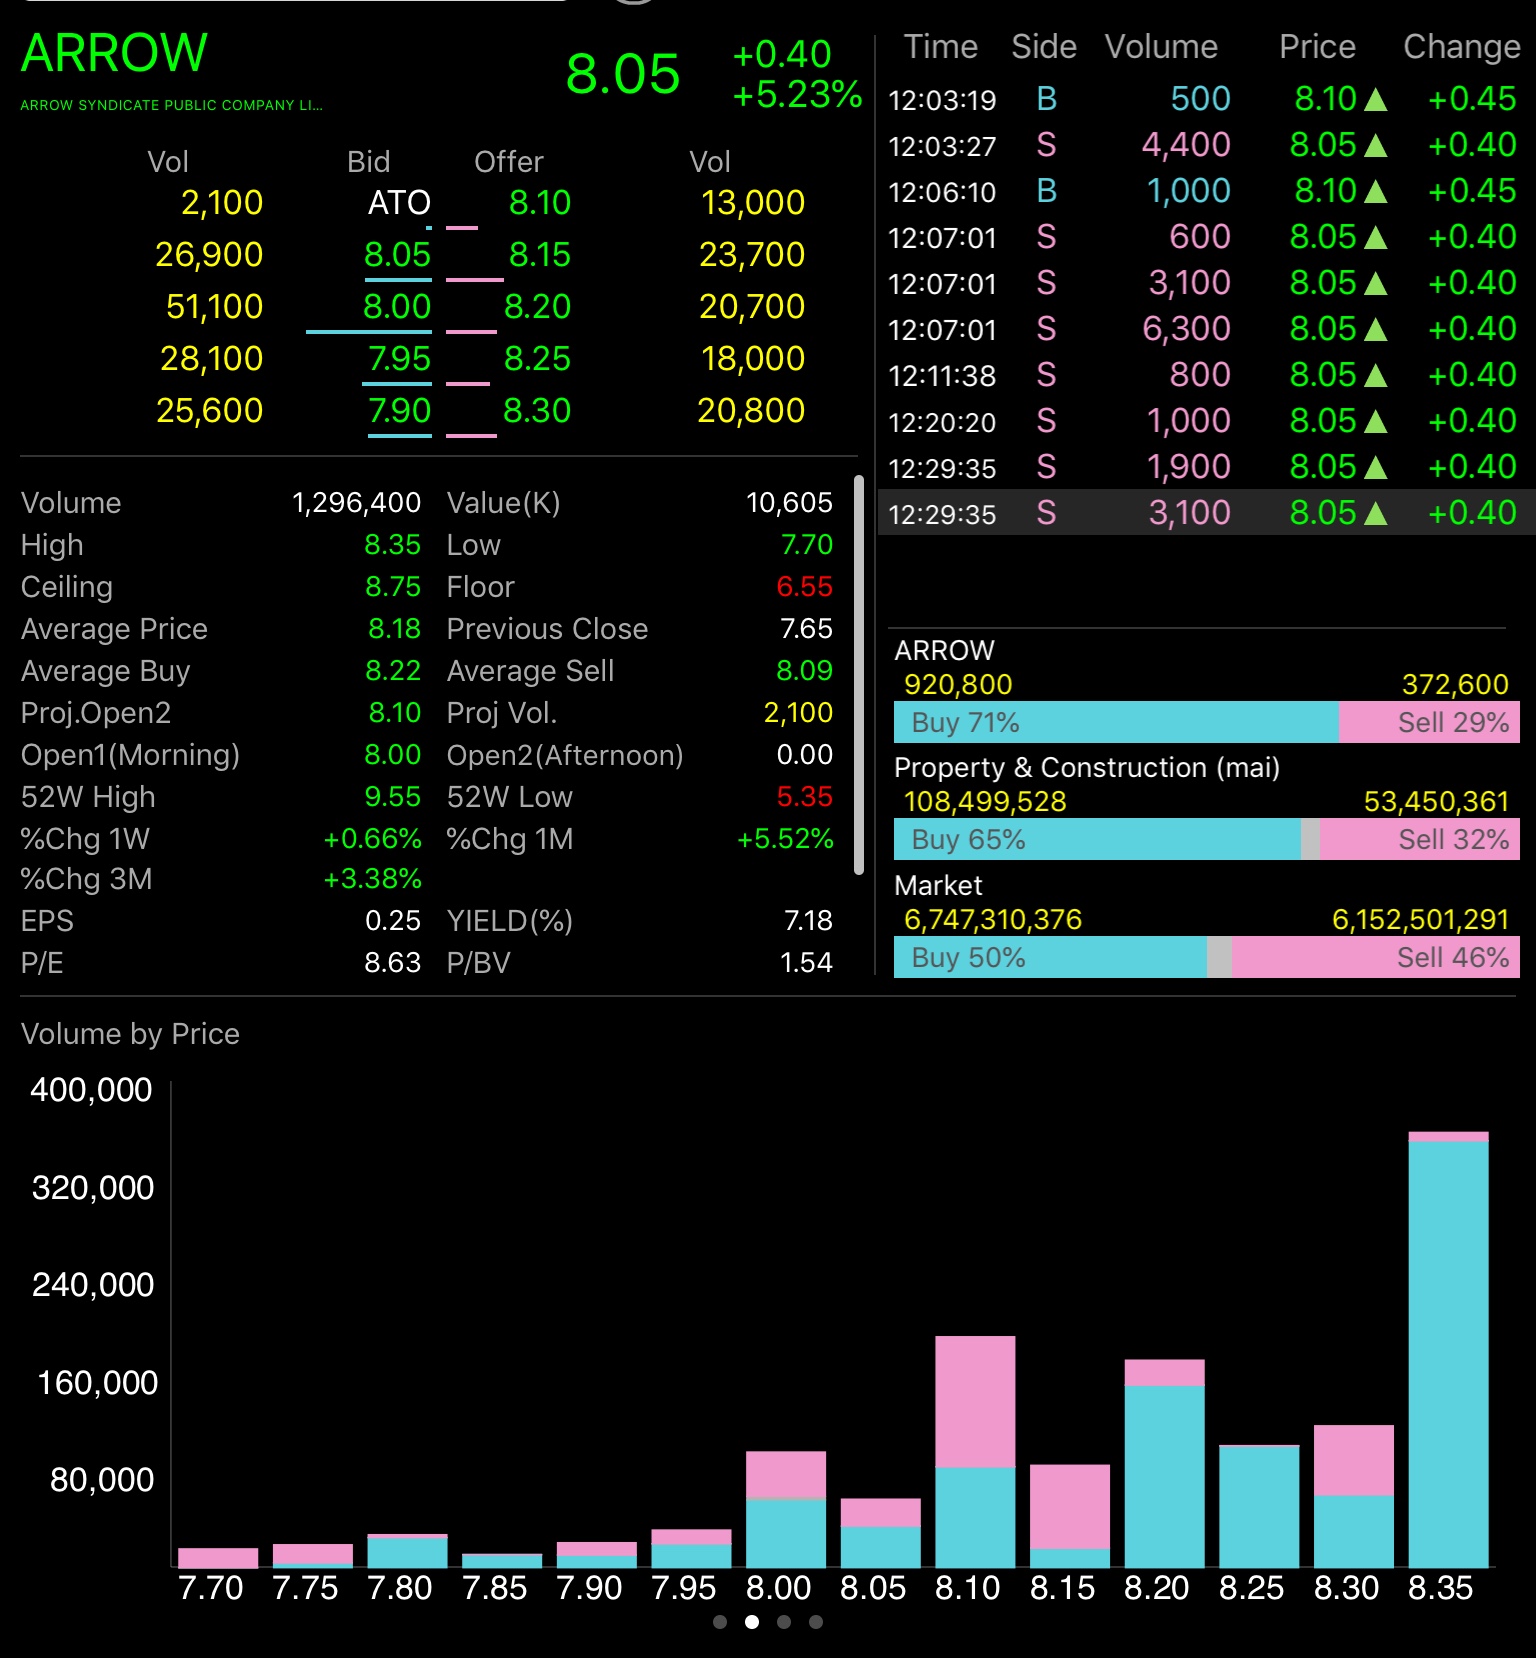
Task: Tap the company name Arrow Syndicate Public Company
Action: (x=171, y=105)
